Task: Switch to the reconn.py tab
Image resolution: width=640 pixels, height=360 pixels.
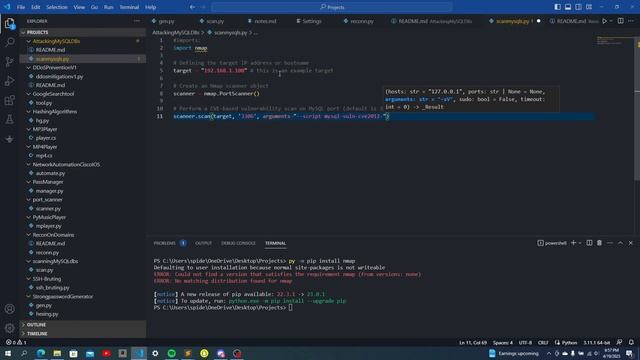Action: tap(359, 21)
